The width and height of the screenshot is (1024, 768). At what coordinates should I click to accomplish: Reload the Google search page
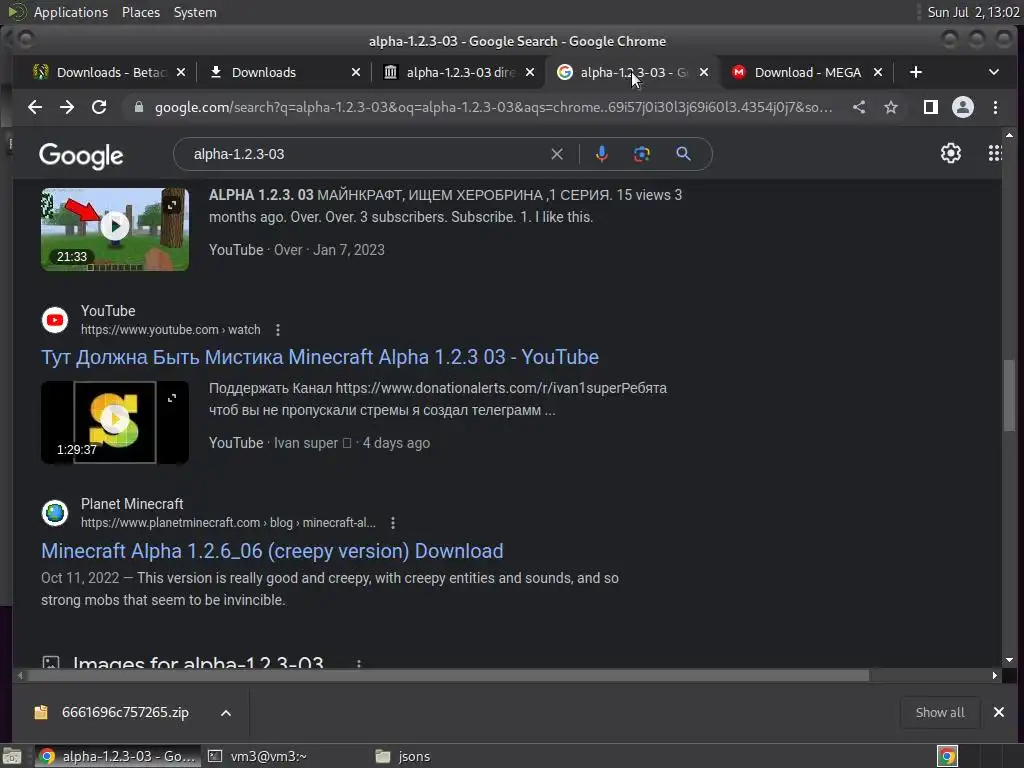(99, 107)
